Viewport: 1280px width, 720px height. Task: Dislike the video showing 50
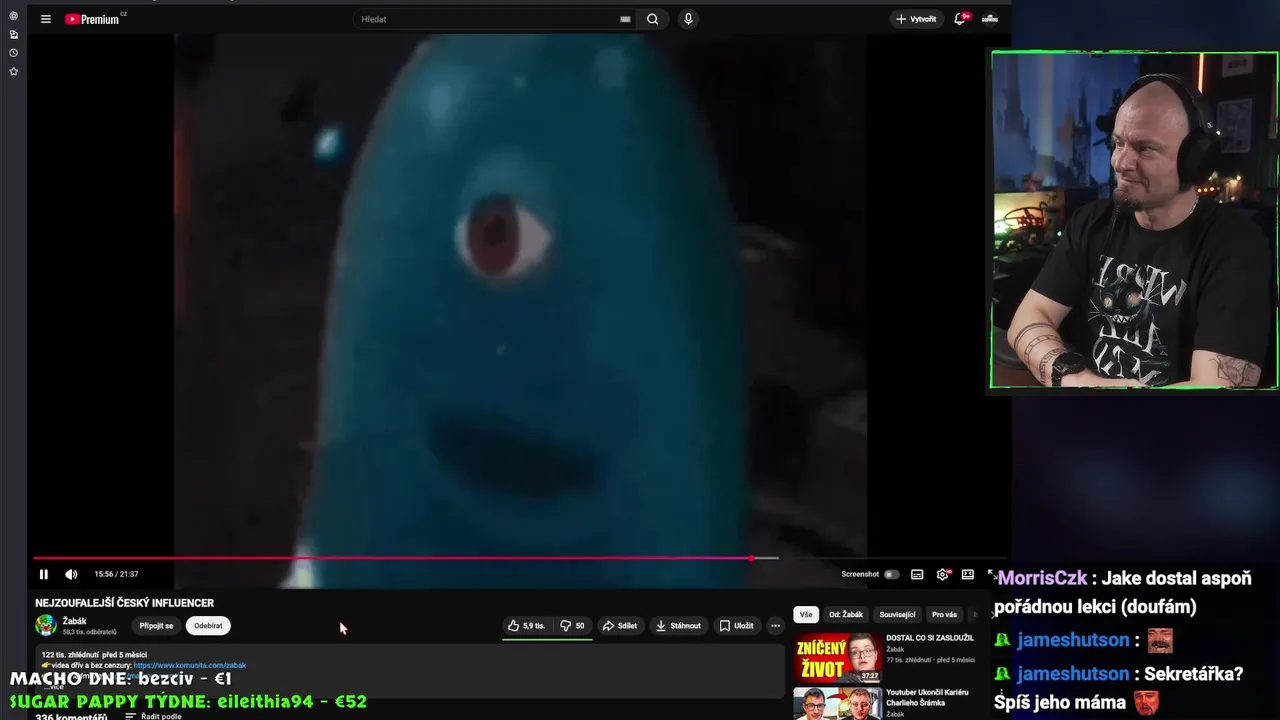pyautogui.click(x=573, y=626)
